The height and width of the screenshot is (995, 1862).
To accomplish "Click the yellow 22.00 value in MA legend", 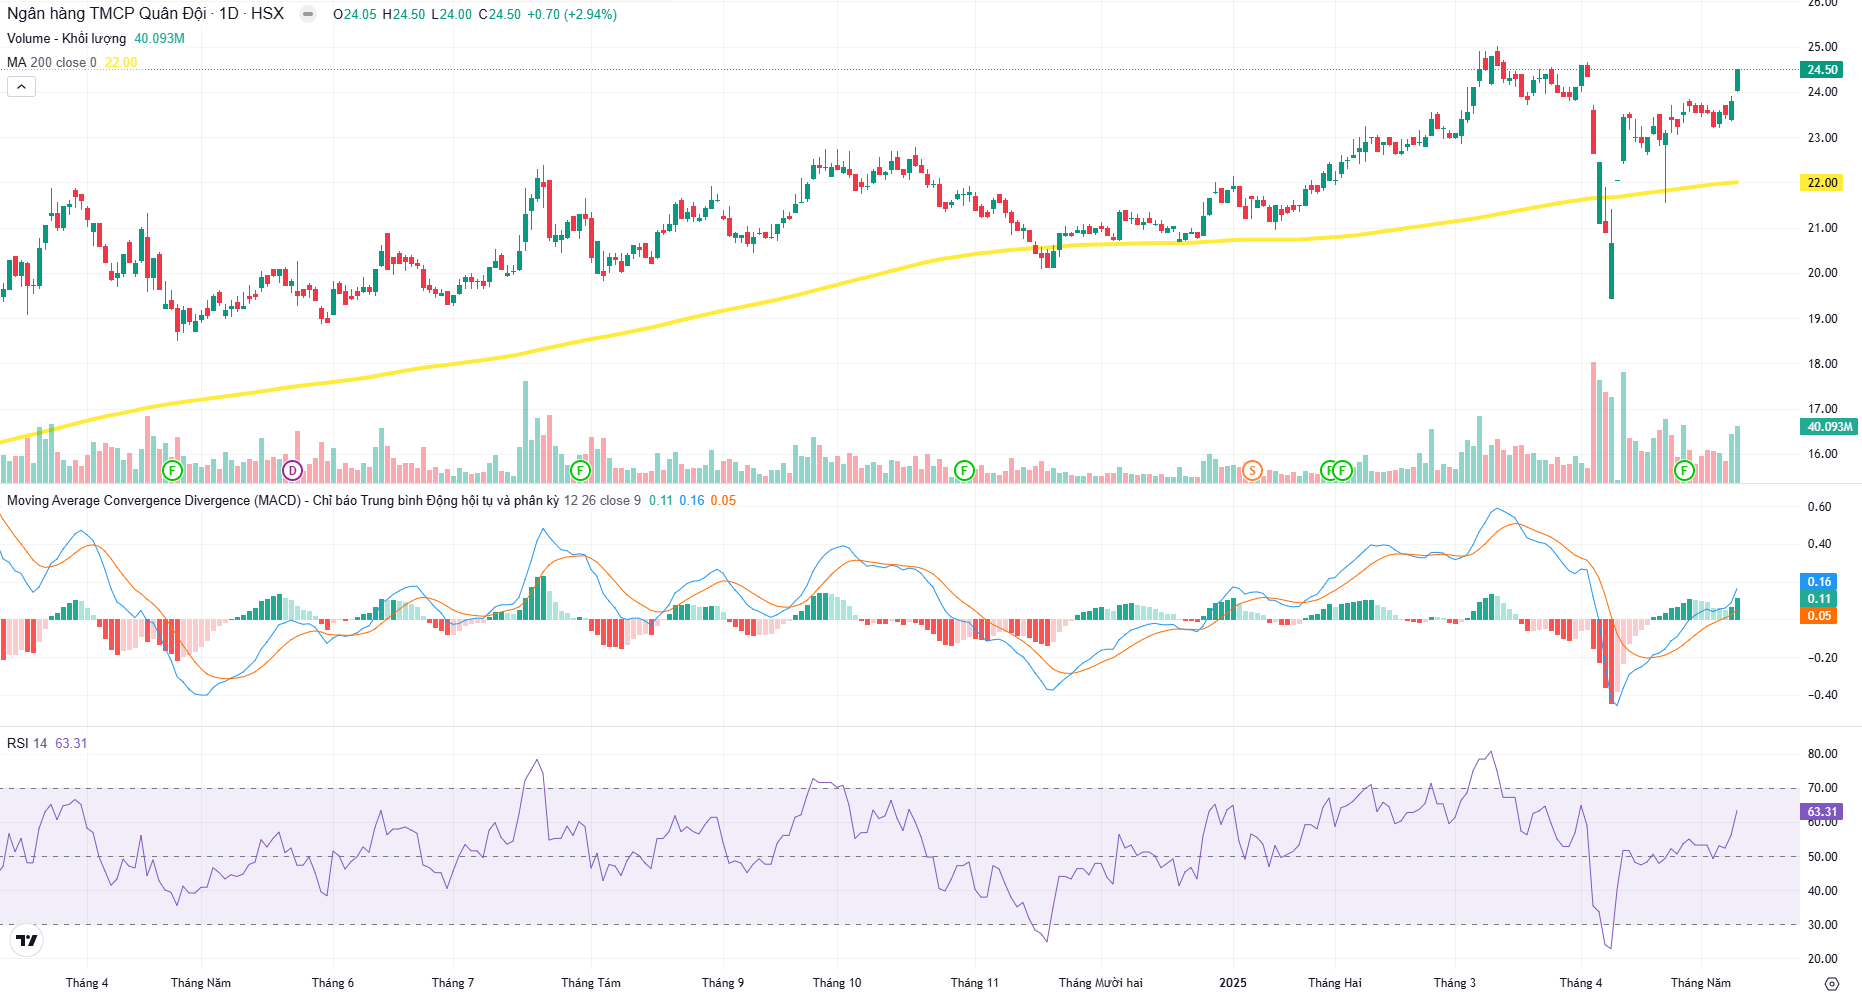I will tap(121, 62).
